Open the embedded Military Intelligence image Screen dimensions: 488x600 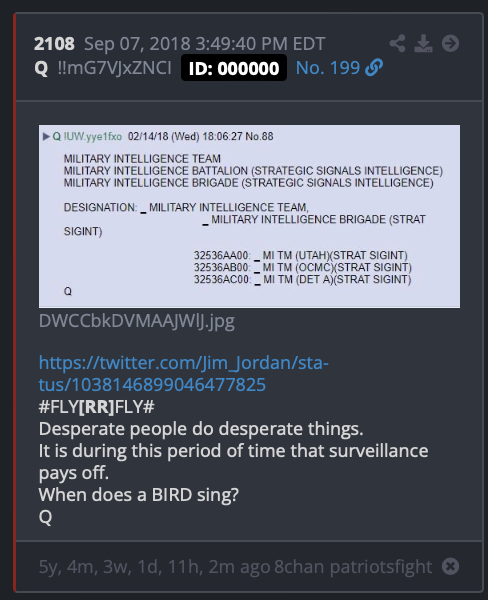pos(250,216)
